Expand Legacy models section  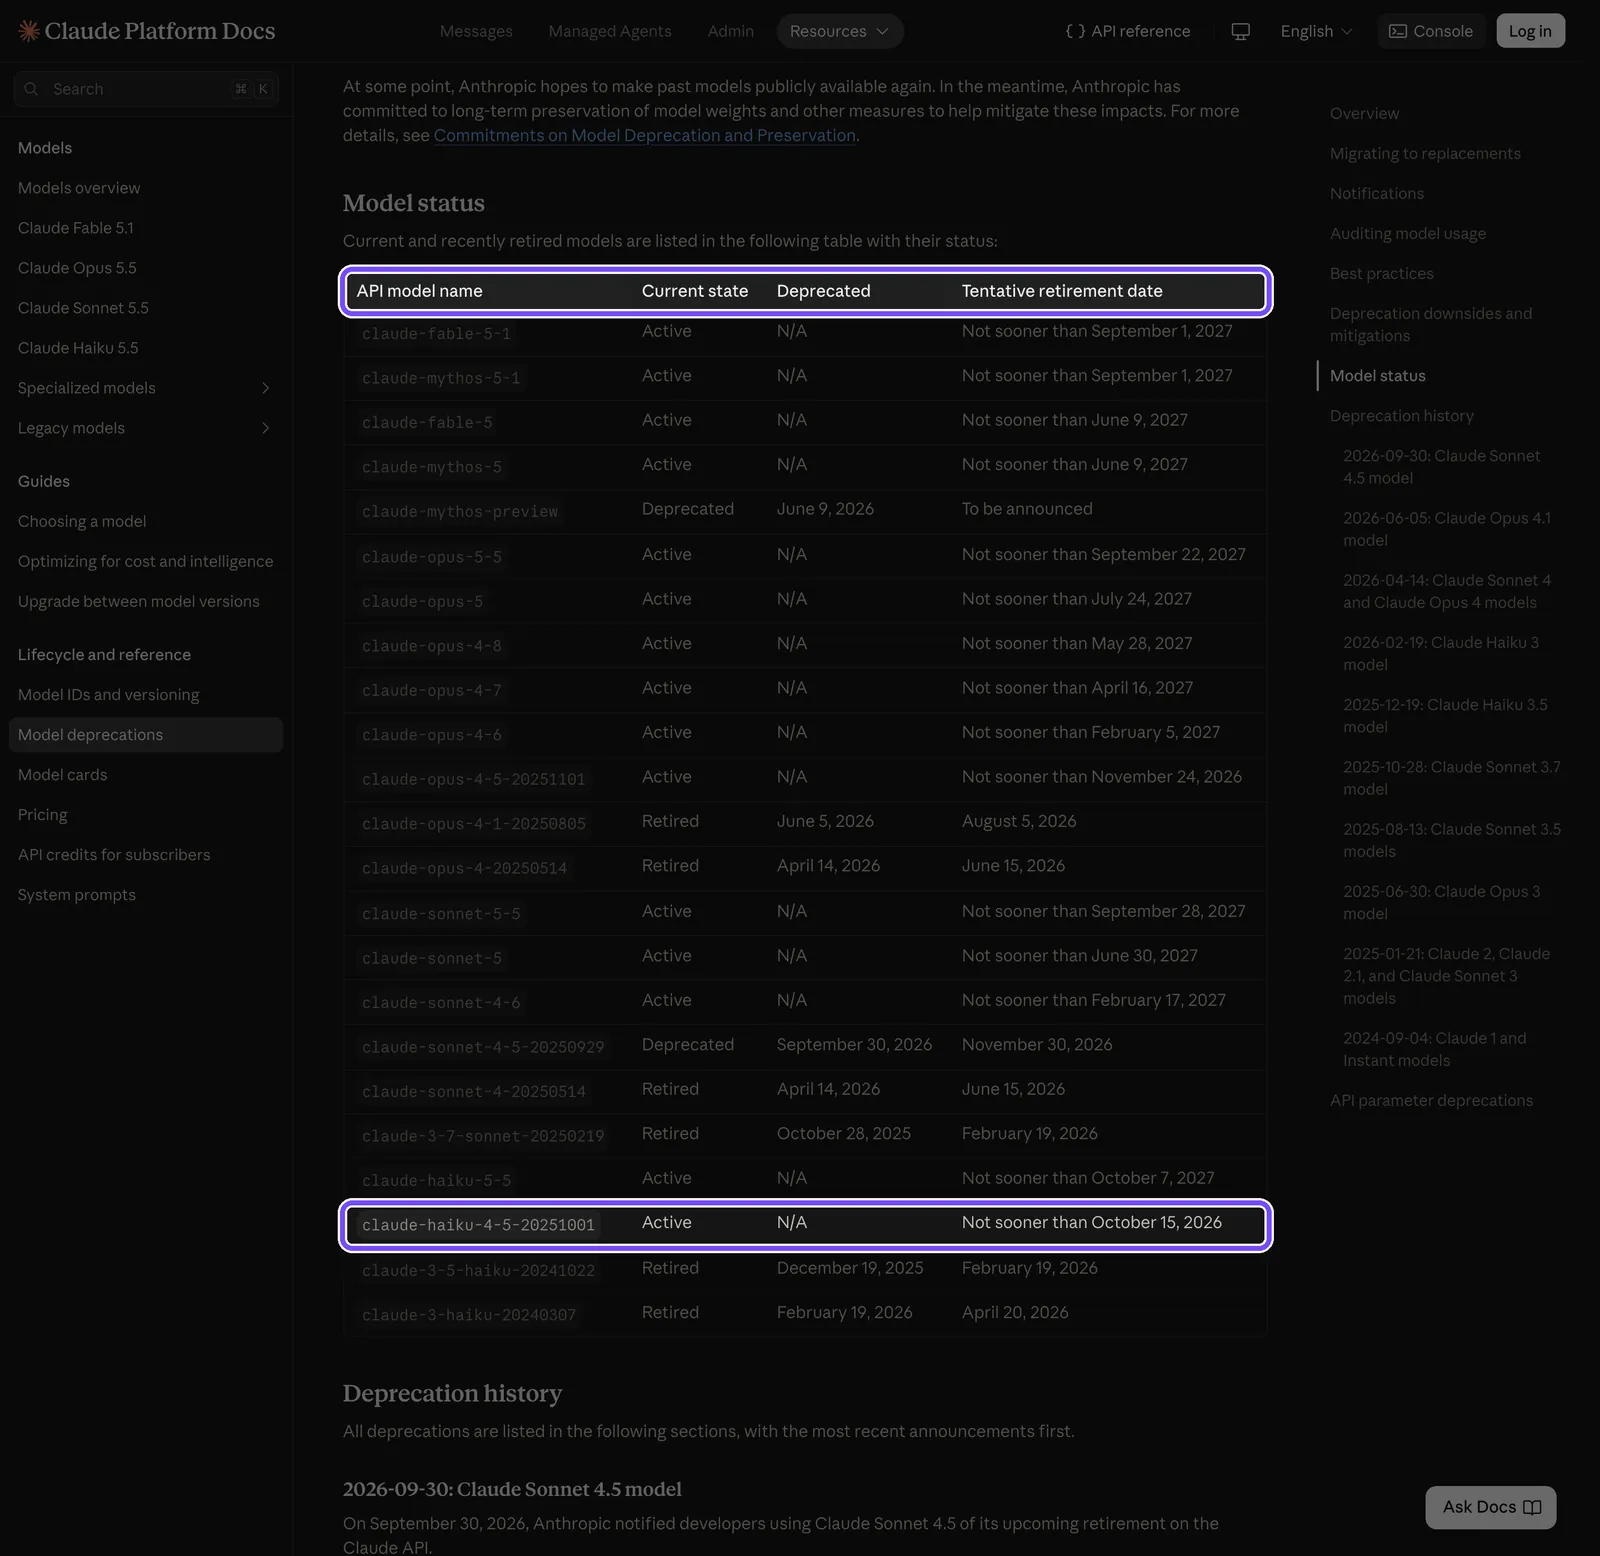(x=145, y=428)
